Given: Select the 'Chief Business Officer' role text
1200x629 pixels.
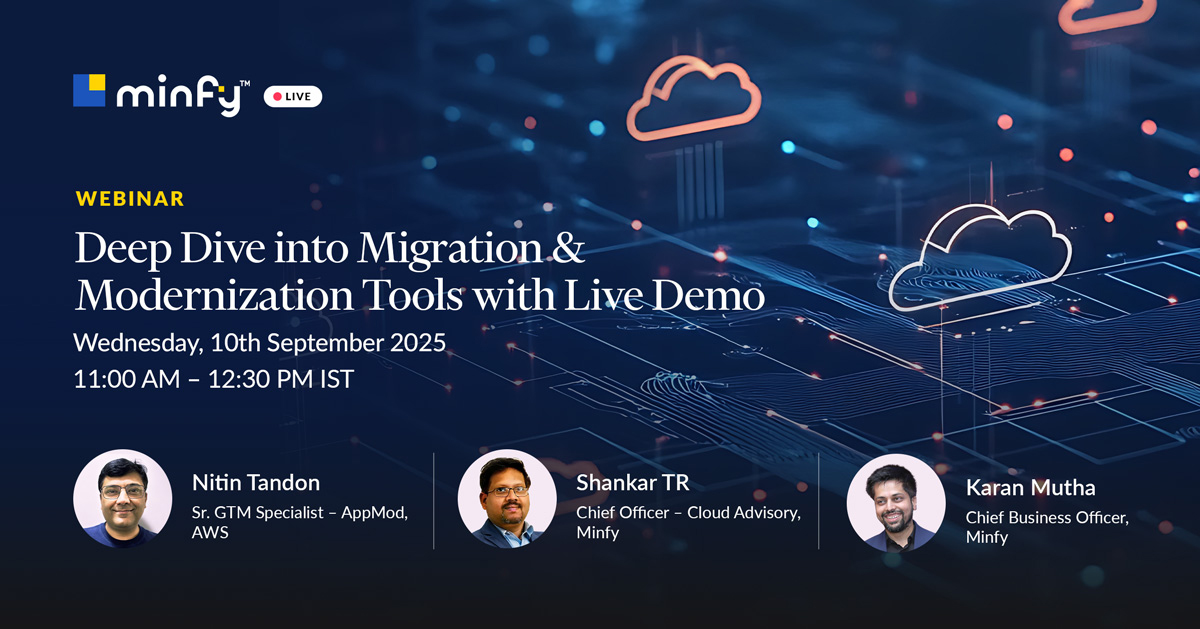Looking at the screenshot, I should [x=1046, y=517].
